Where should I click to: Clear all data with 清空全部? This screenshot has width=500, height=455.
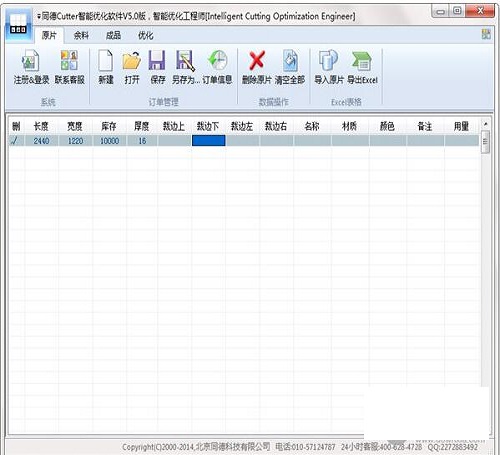point(290,67)
